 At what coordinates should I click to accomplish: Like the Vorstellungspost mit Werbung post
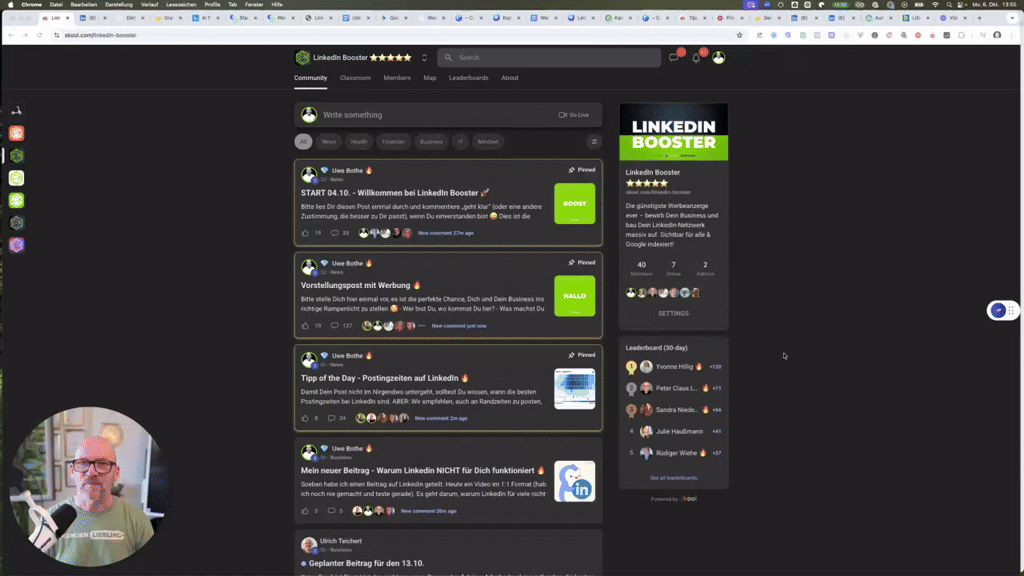(x=305, y=326)
